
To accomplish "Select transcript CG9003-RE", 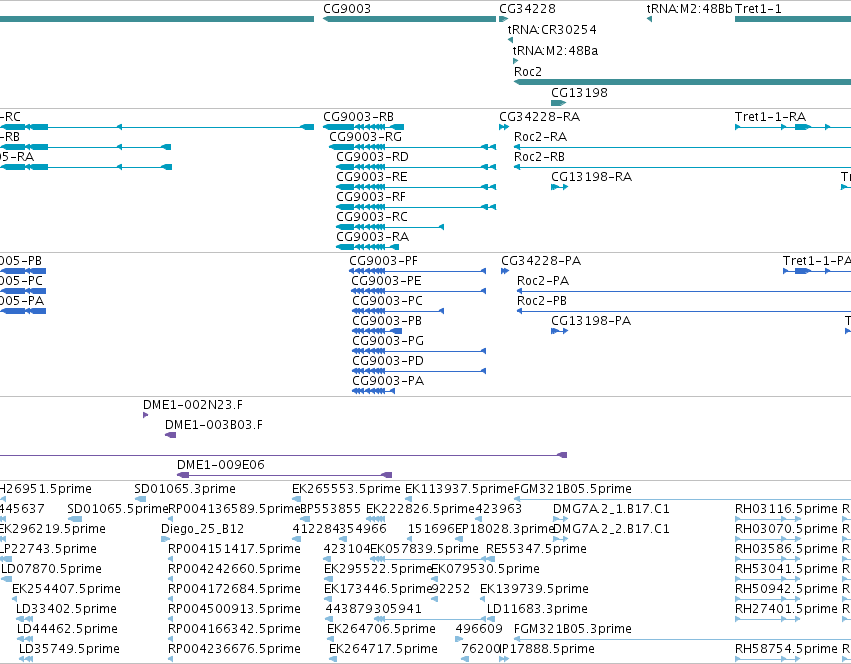I will (372, 177).
